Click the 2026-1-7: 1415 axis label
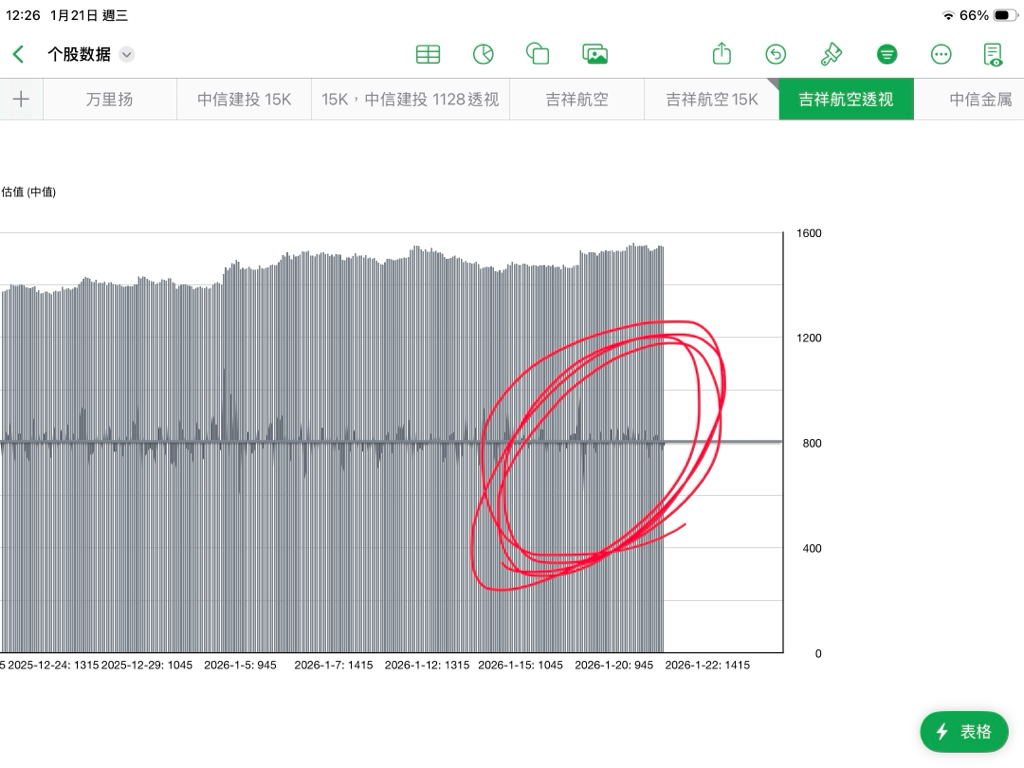This screenshot has height=768, width=1024. point(334,665)
